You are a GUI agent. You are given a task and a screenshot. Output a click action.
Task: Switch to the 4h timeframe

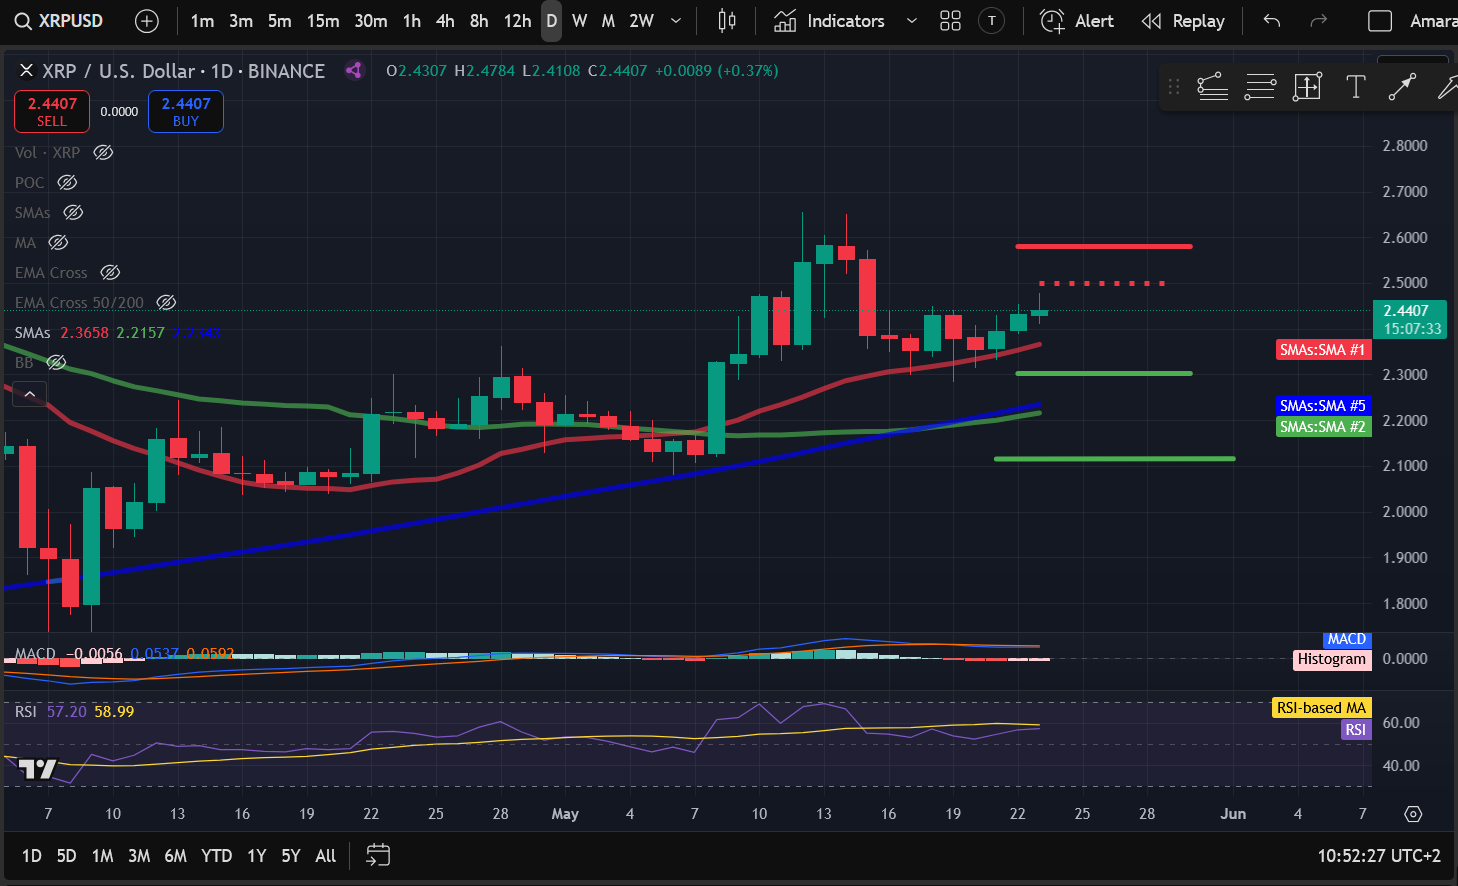pyautogui.click(x=445, y=21)
